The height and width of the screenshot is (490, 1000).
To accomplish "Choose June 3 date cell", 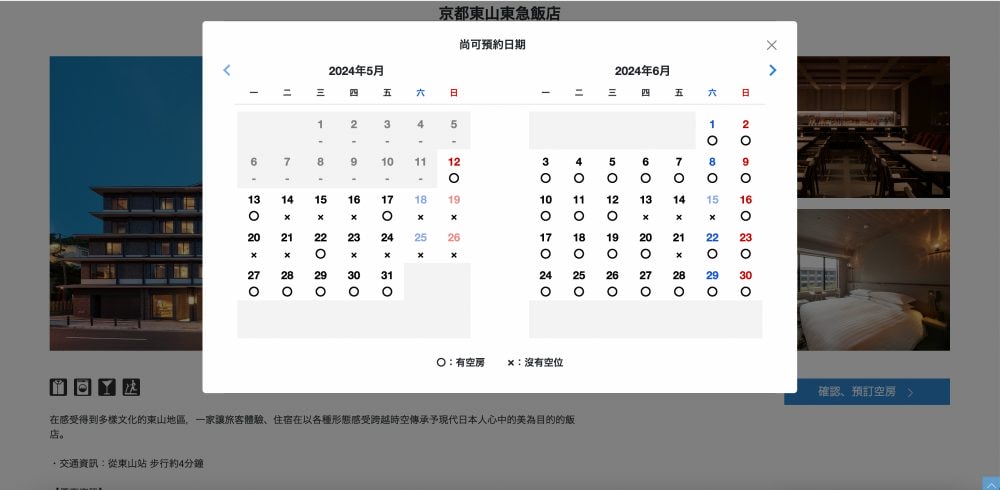I will [x=545, y=169].
